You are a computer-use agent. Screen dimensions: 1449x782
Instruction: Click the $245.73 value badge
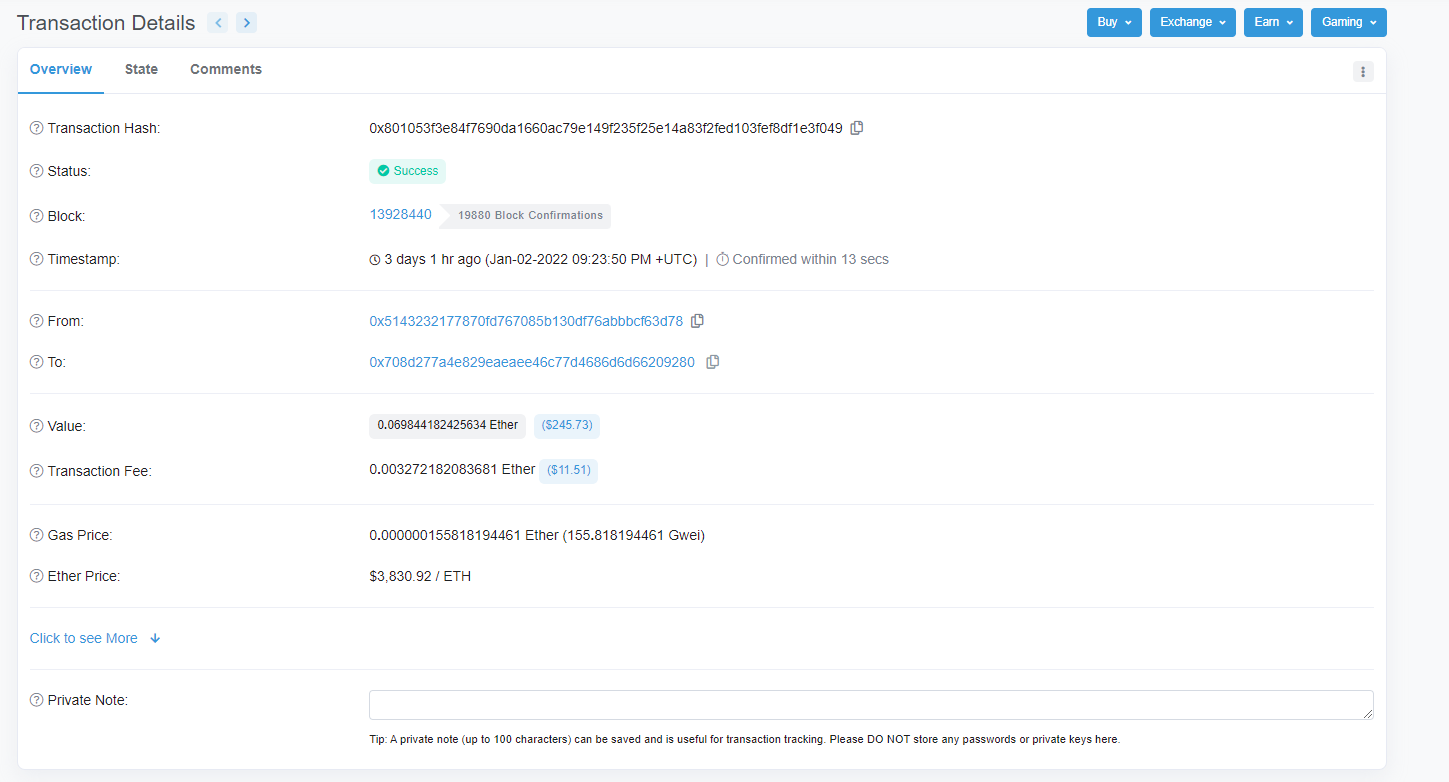tap(567, 425)
